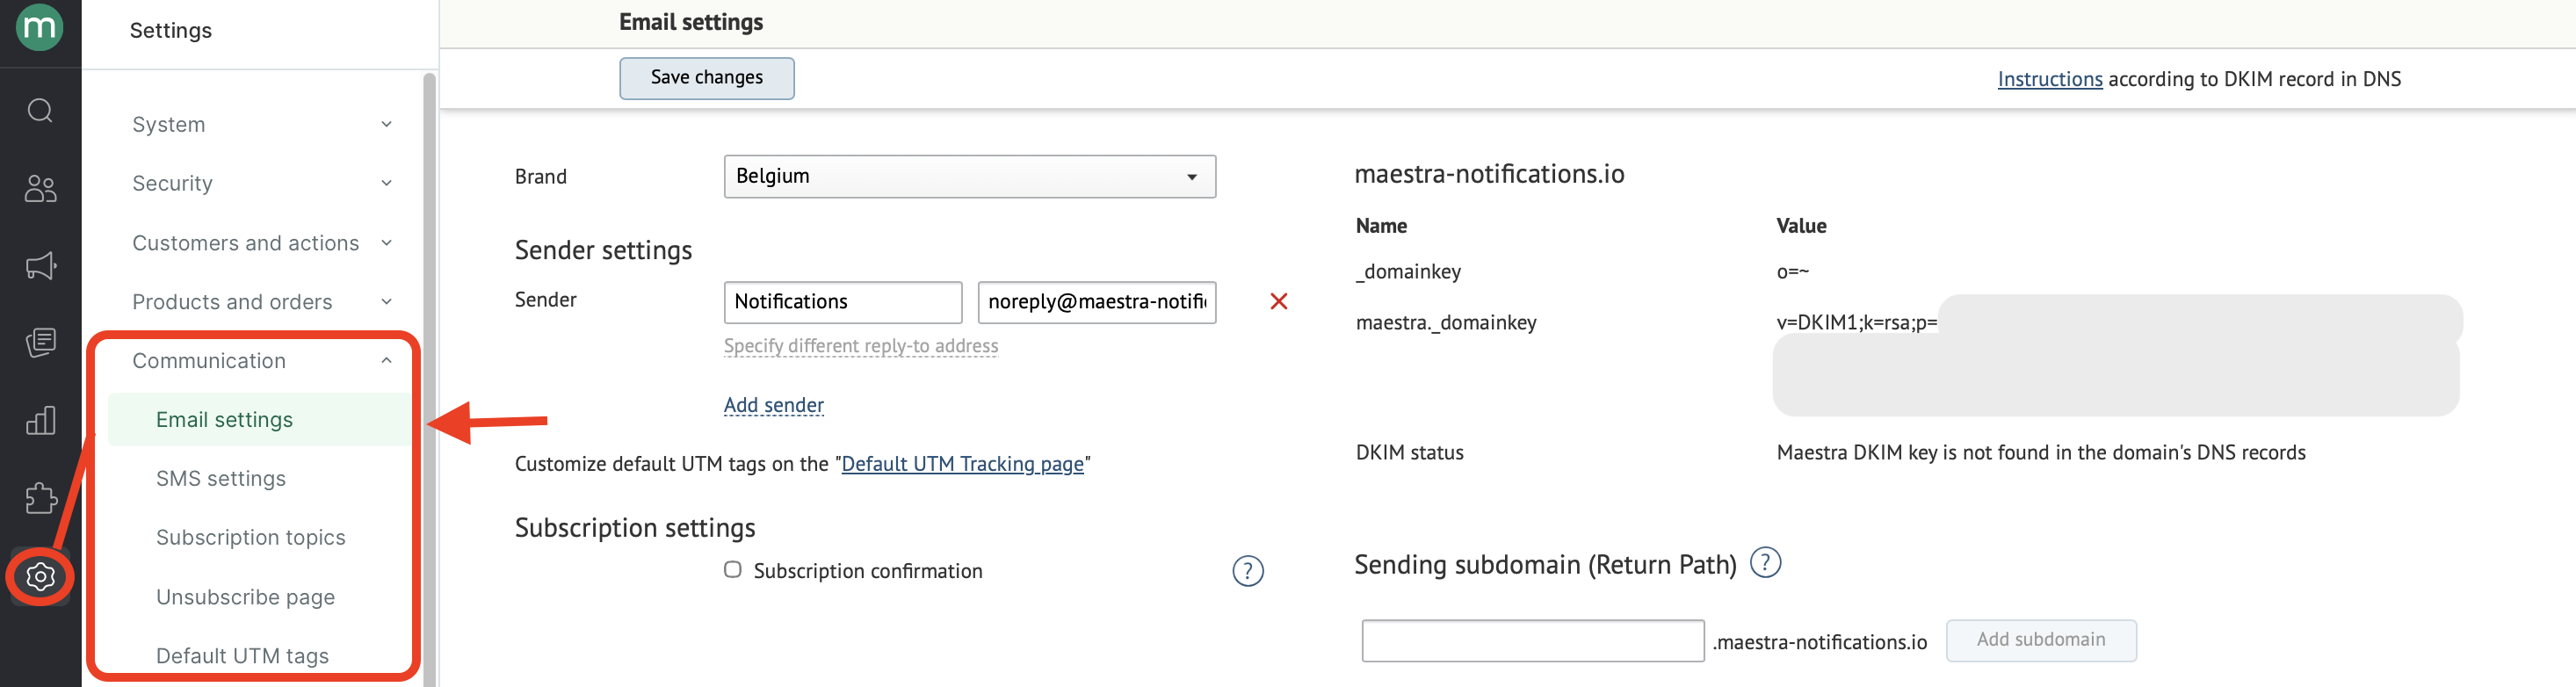Click the settings menu vertical scrollbar

point(429,380)
